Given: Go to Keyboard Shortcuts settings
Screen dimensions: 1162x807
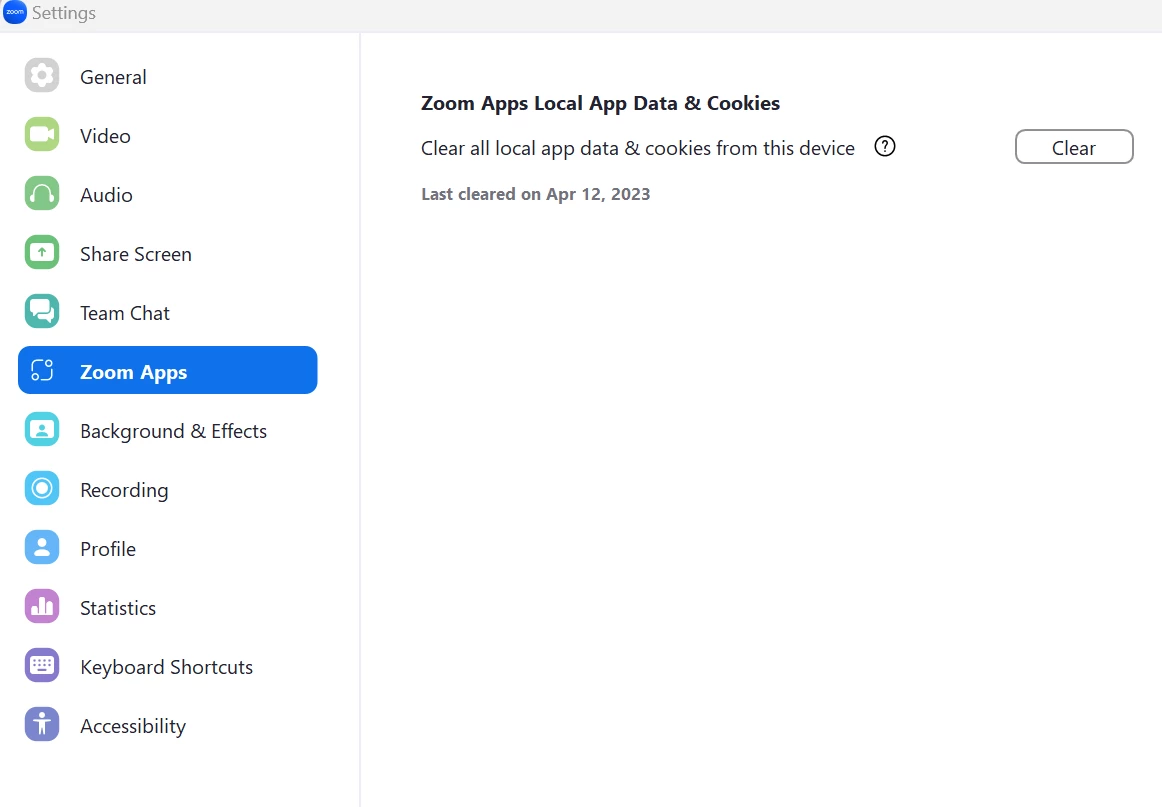Looking at the screenshot, I should [x=166, y=667].
